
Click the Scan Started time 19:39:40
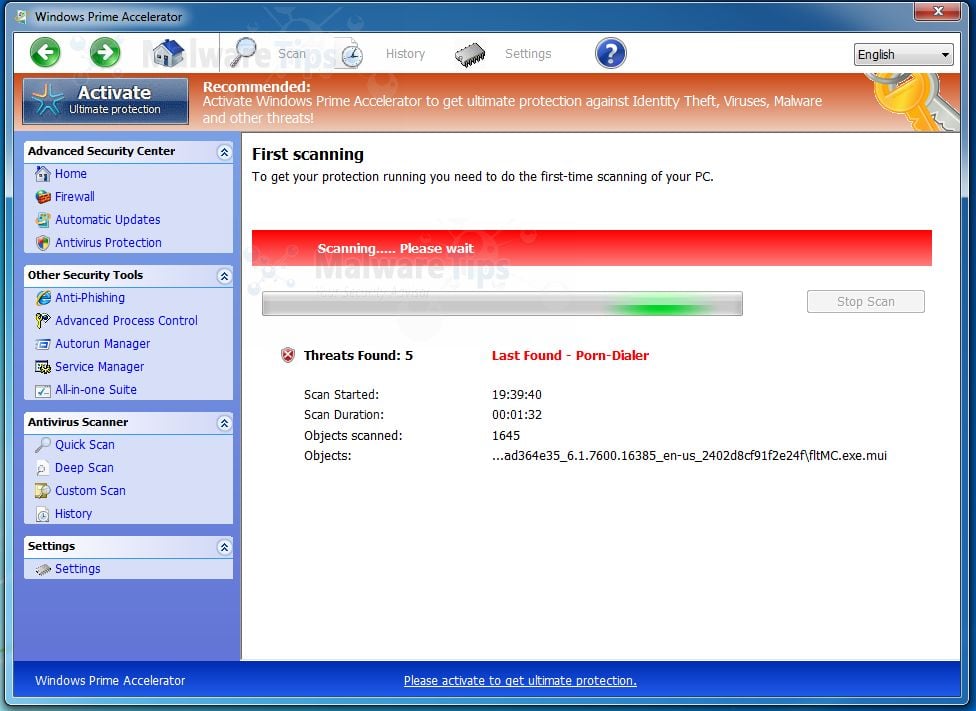click(x=517, y=395)
